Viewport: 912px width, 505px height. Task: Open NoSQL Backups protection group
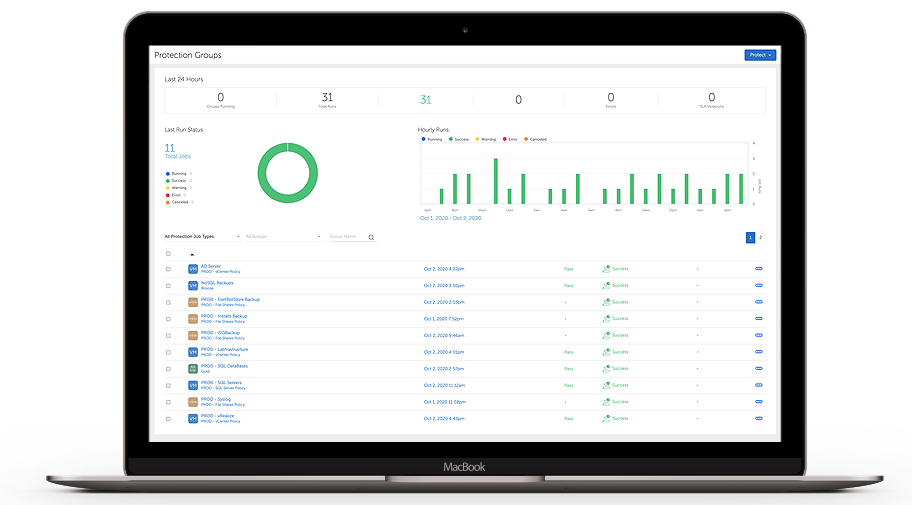[x=217, y=283]
